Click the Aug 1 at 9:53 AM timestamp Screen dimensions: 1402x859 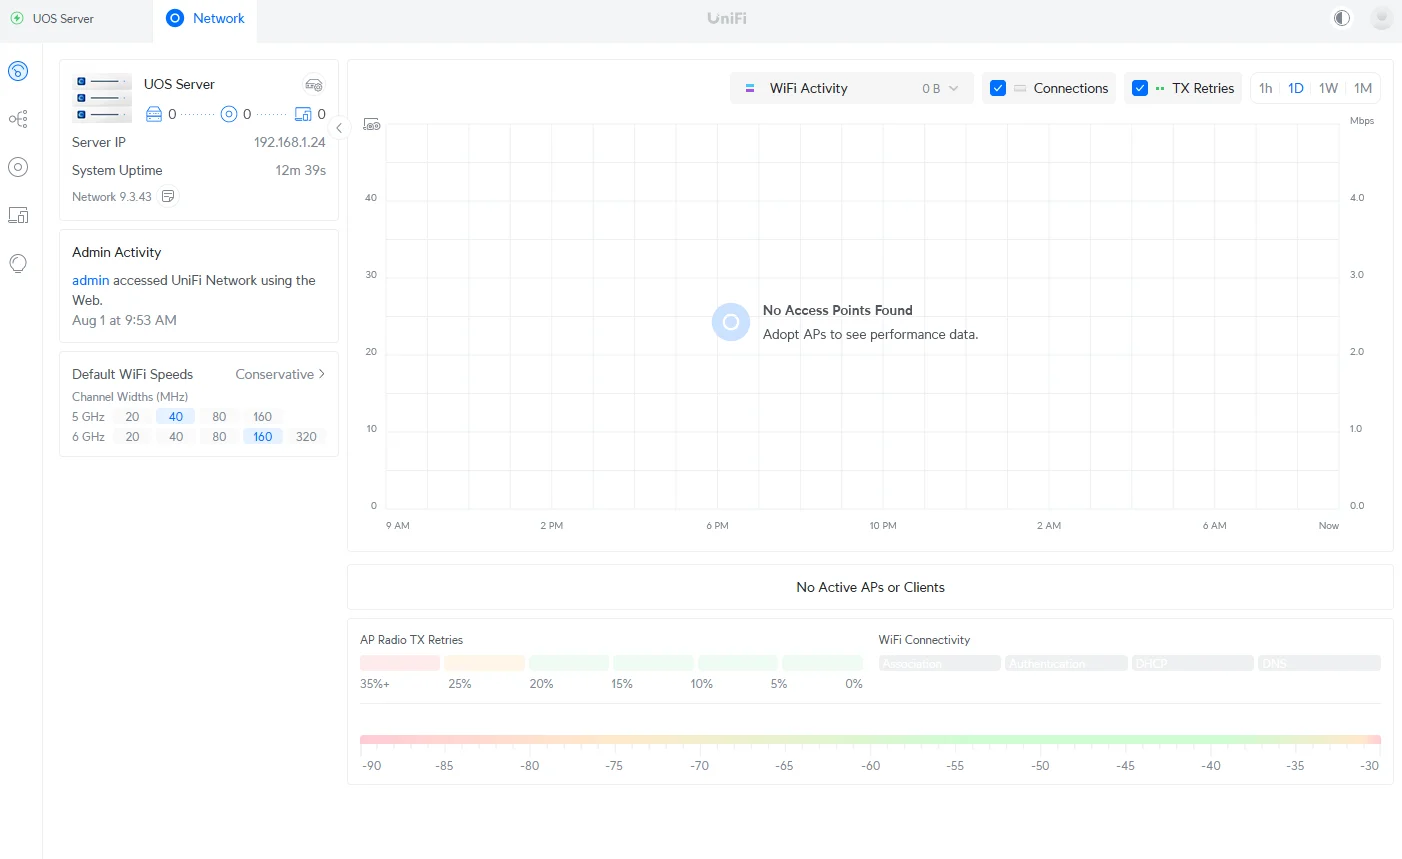coord(124,320)
